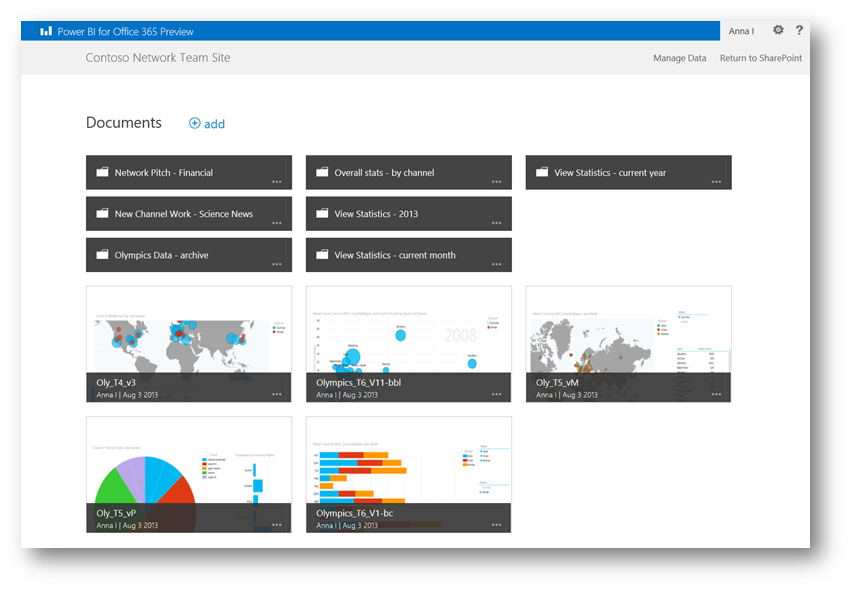
Task: Open ellipsis menu for View Statistics current month
Action: (497, 265)
